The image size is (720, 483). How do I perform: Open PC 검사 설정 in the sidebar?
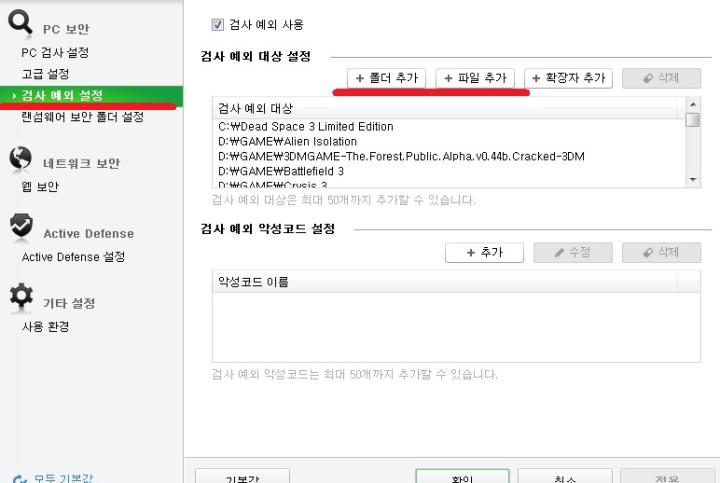coord(55,52)
